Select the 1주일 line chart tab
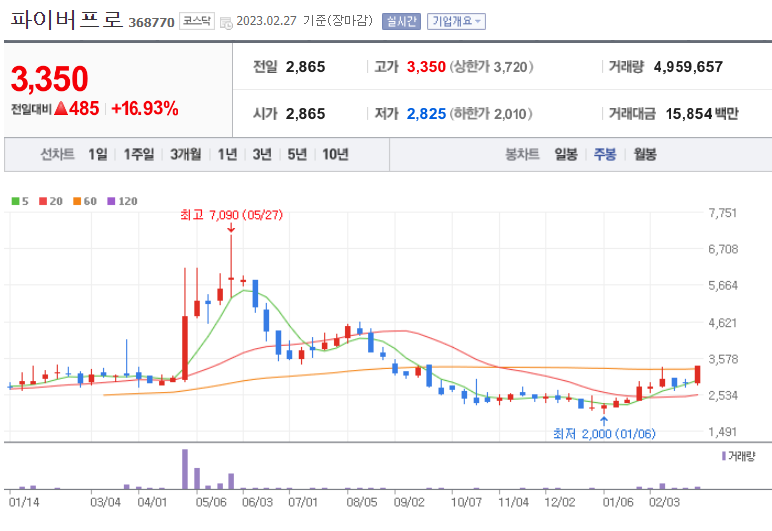The width and height of the screenshot is (772, 531). pos(139,155)
